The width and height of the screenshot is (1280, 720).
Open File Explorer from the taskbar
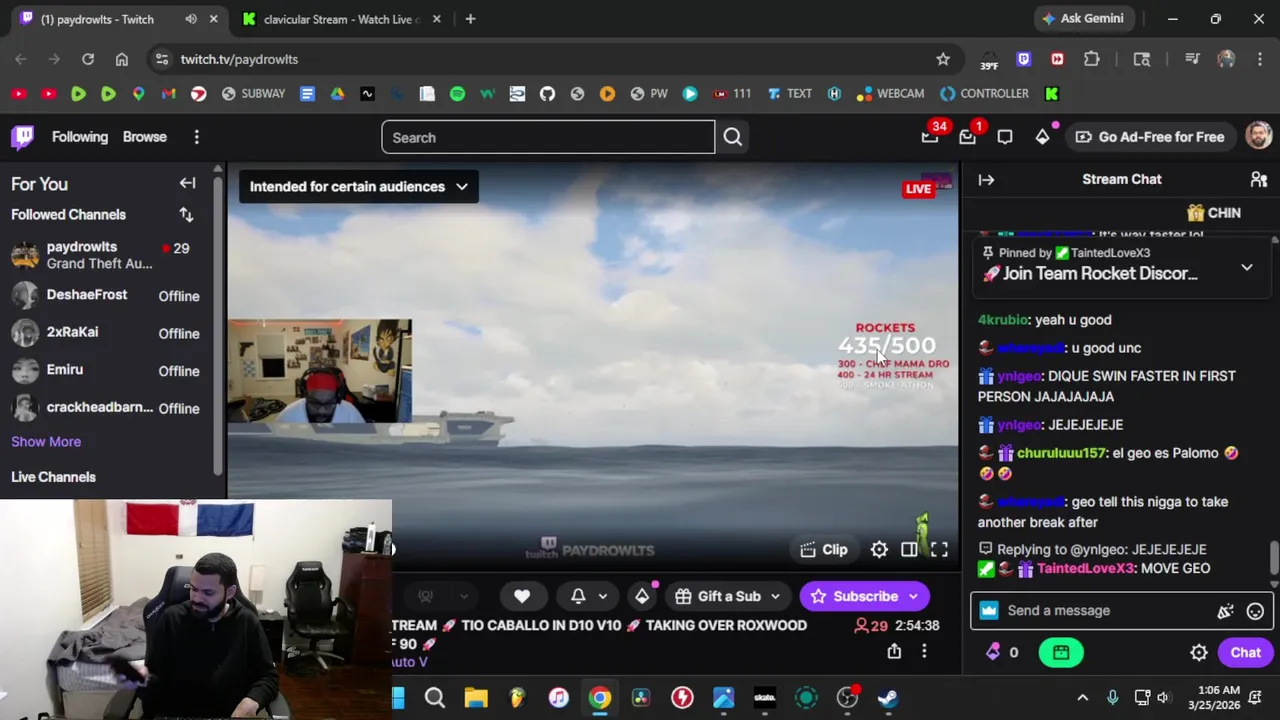tap(475, 698)
